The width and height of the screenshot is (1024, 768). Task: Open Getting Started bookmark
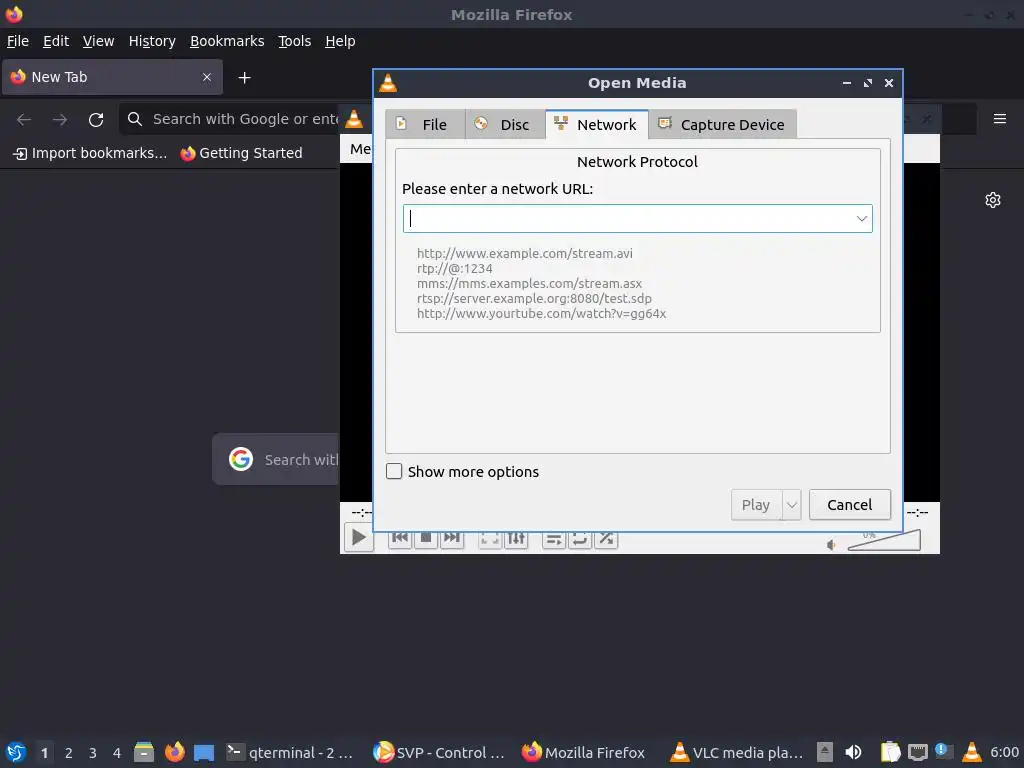[242, 153]
